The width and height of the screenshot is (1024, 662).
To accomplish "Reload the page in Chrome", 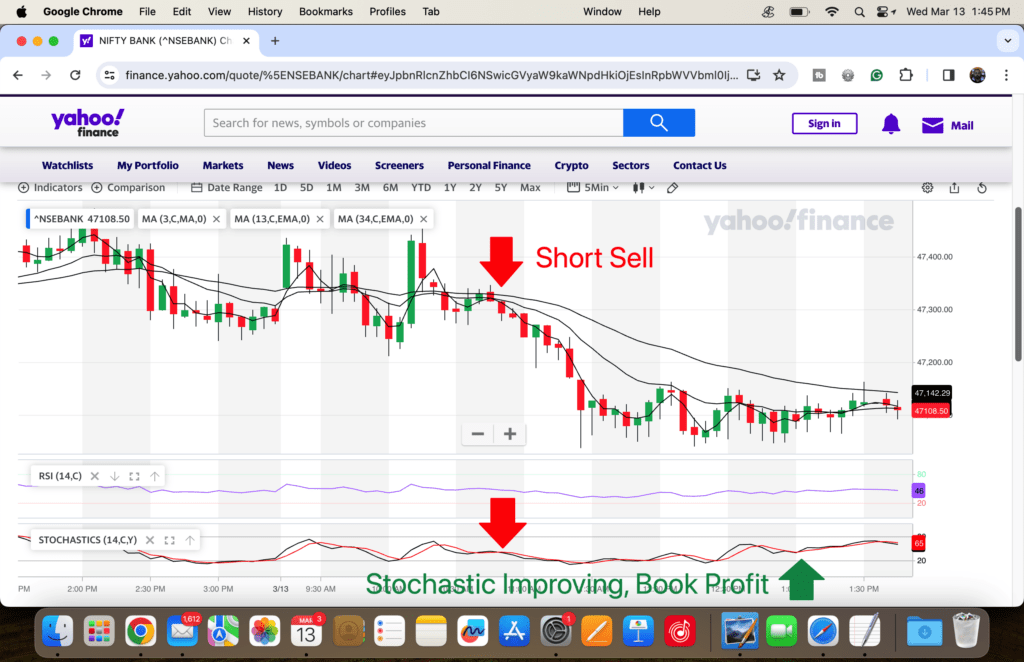I will (75, 75).
